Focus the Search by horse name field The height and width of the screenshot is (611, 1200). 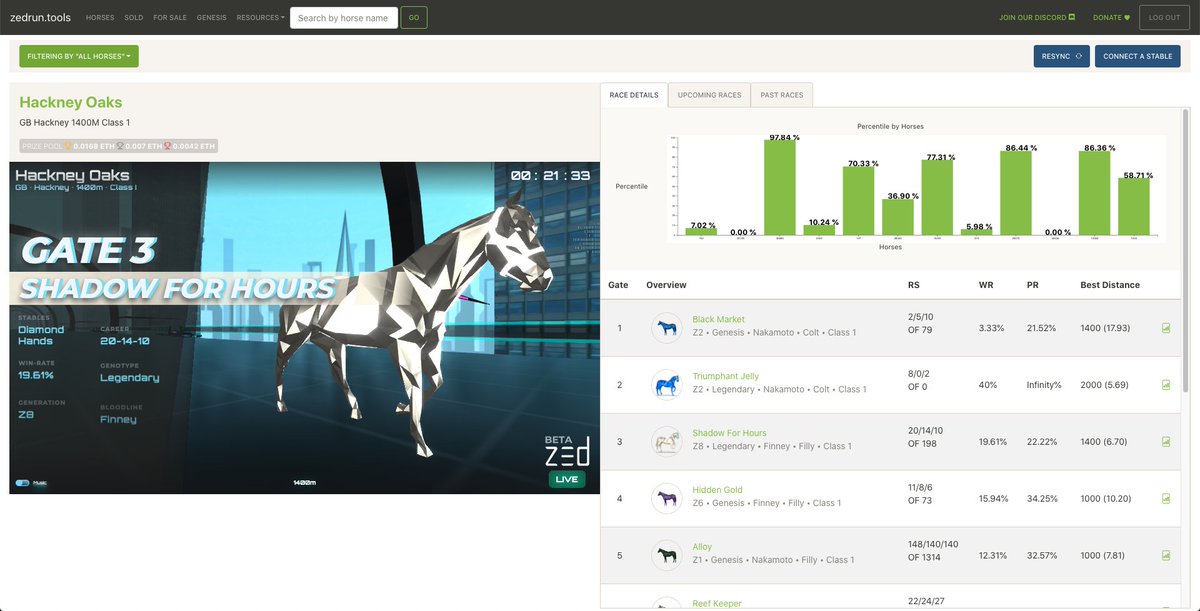tap(343, 17)
